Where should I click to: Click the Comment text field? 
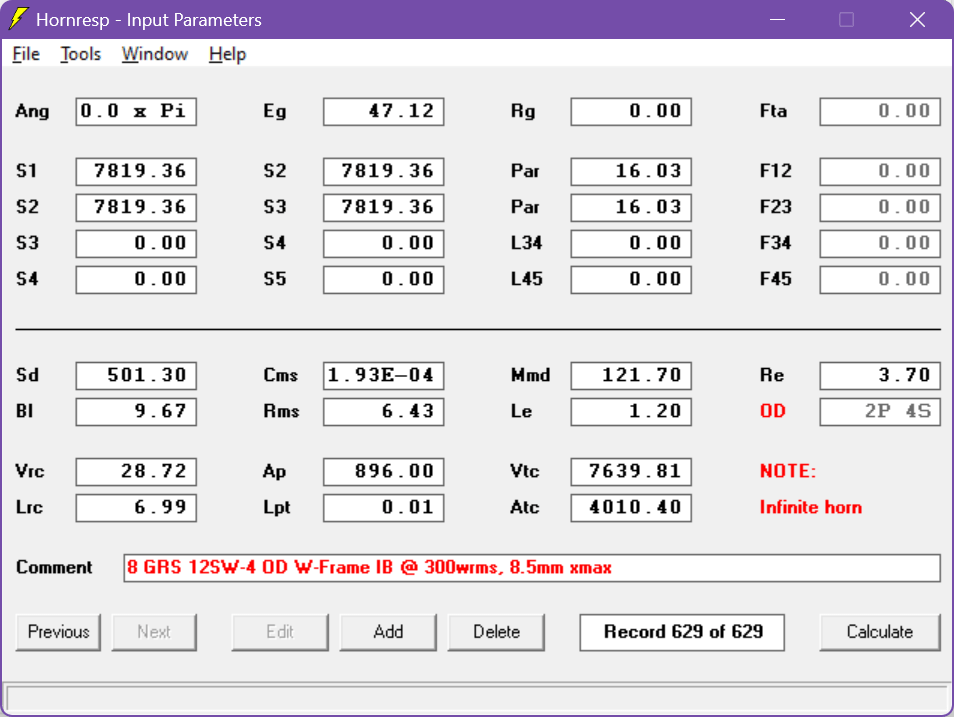532,568
